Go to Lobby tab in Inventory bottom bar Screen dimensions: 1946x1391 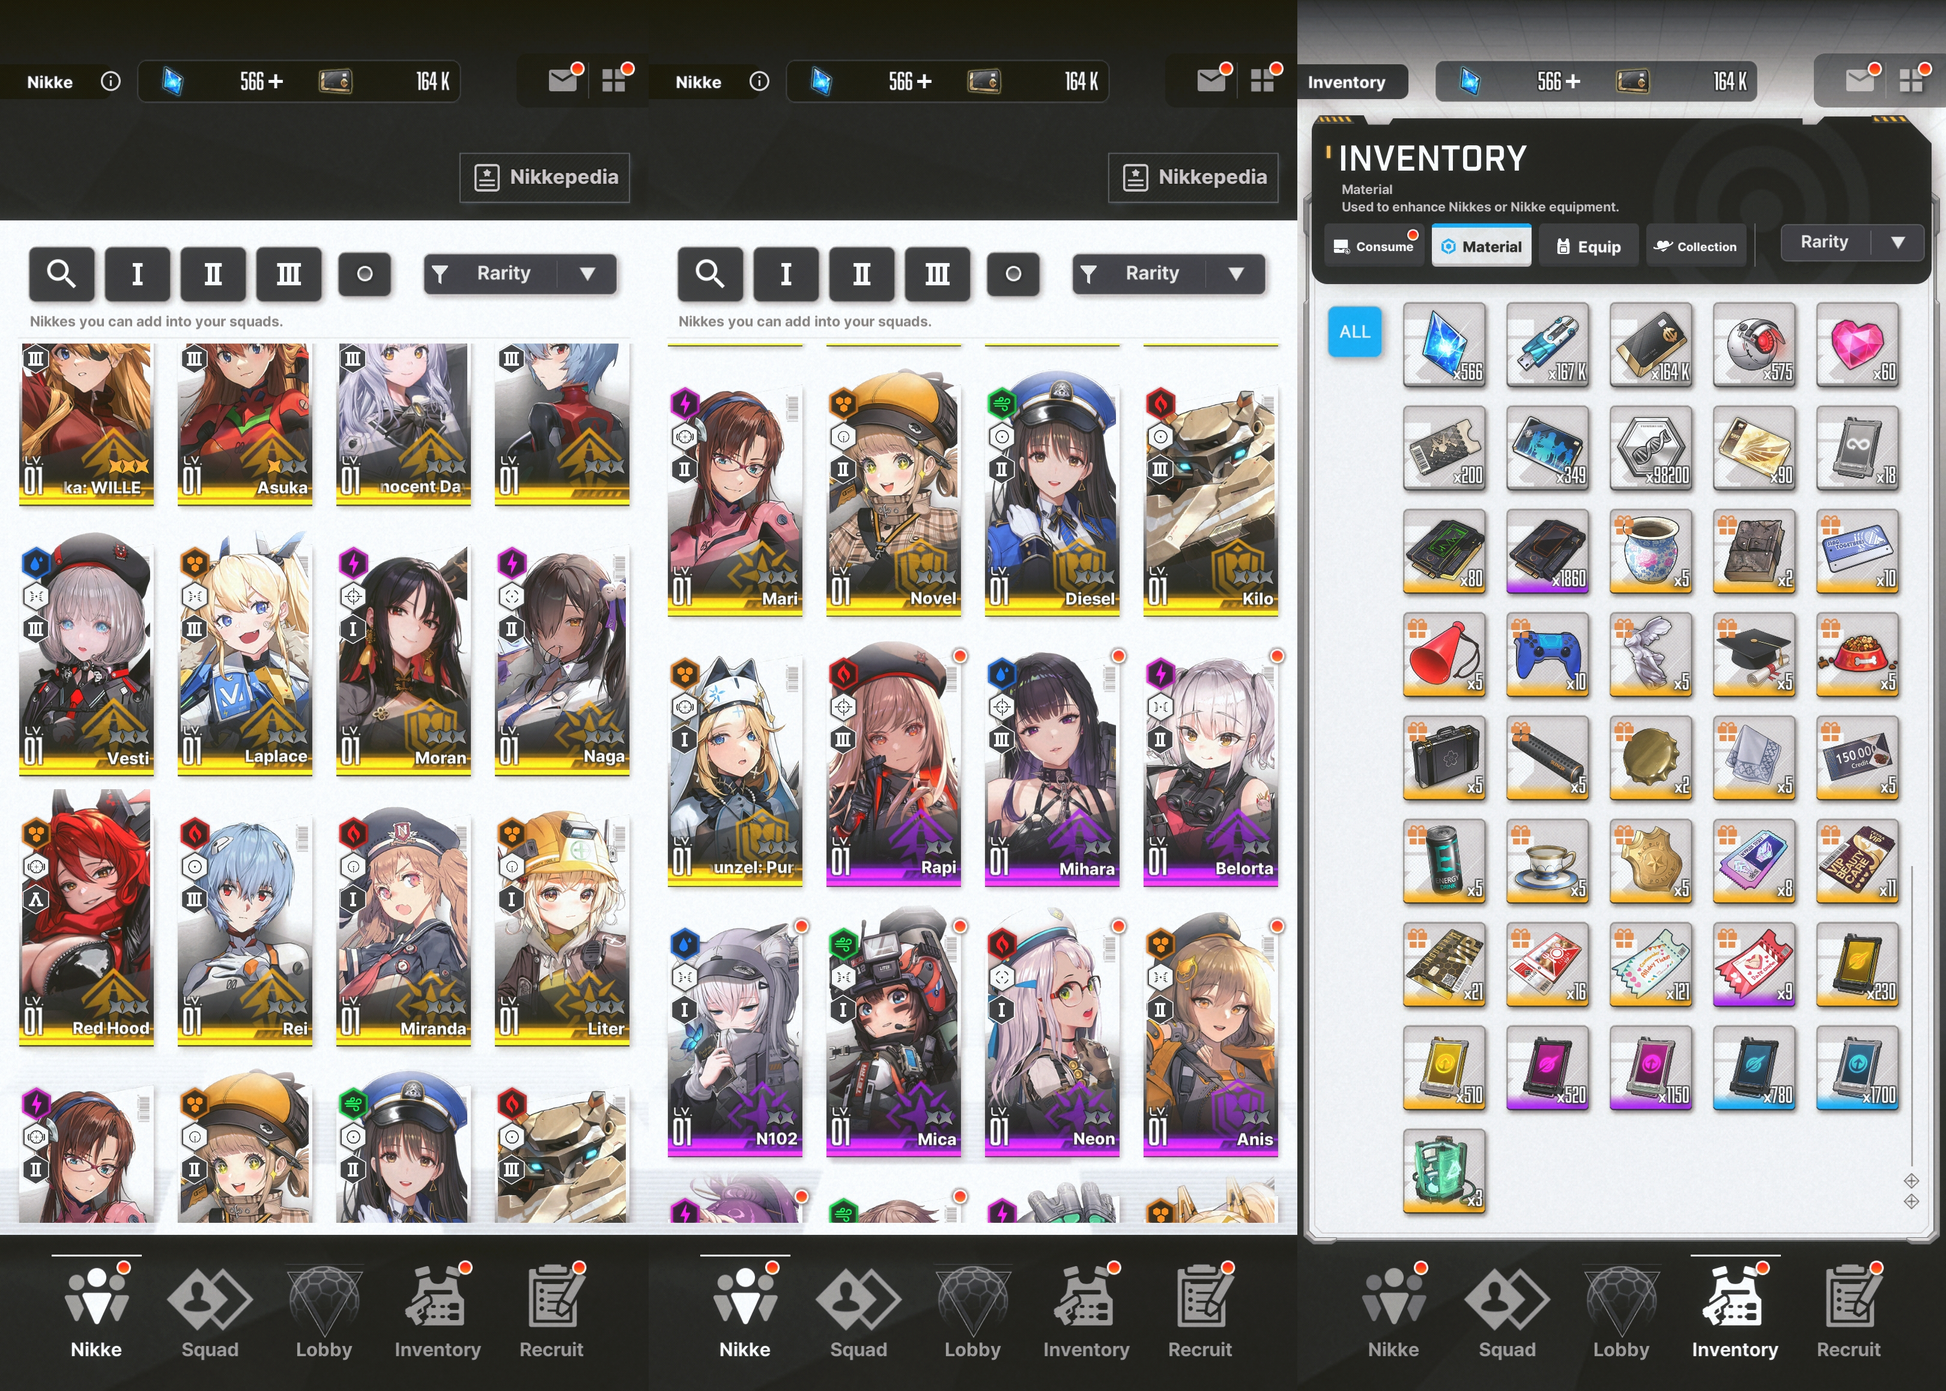1621,1313
